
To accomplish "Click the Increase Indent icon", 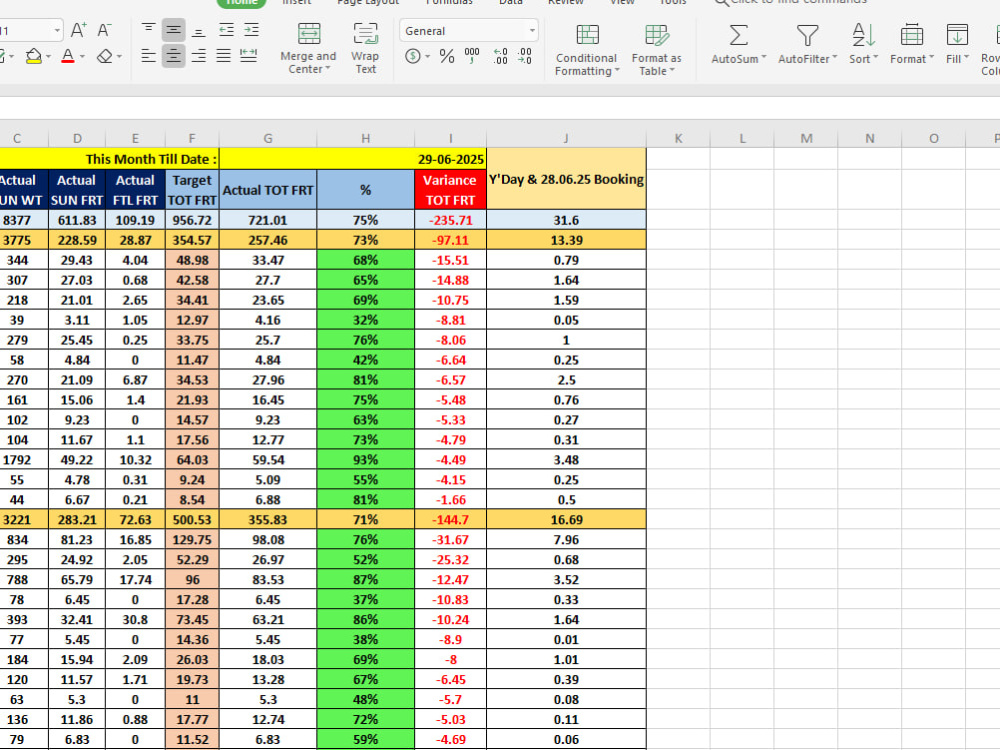I will [x=251, y=29].
